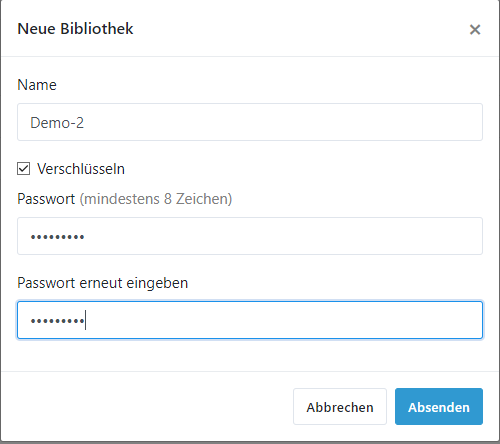This screenshot has height=444, width=500.
Task: Focus the Name input field
Action: click(x=250, y=122)
